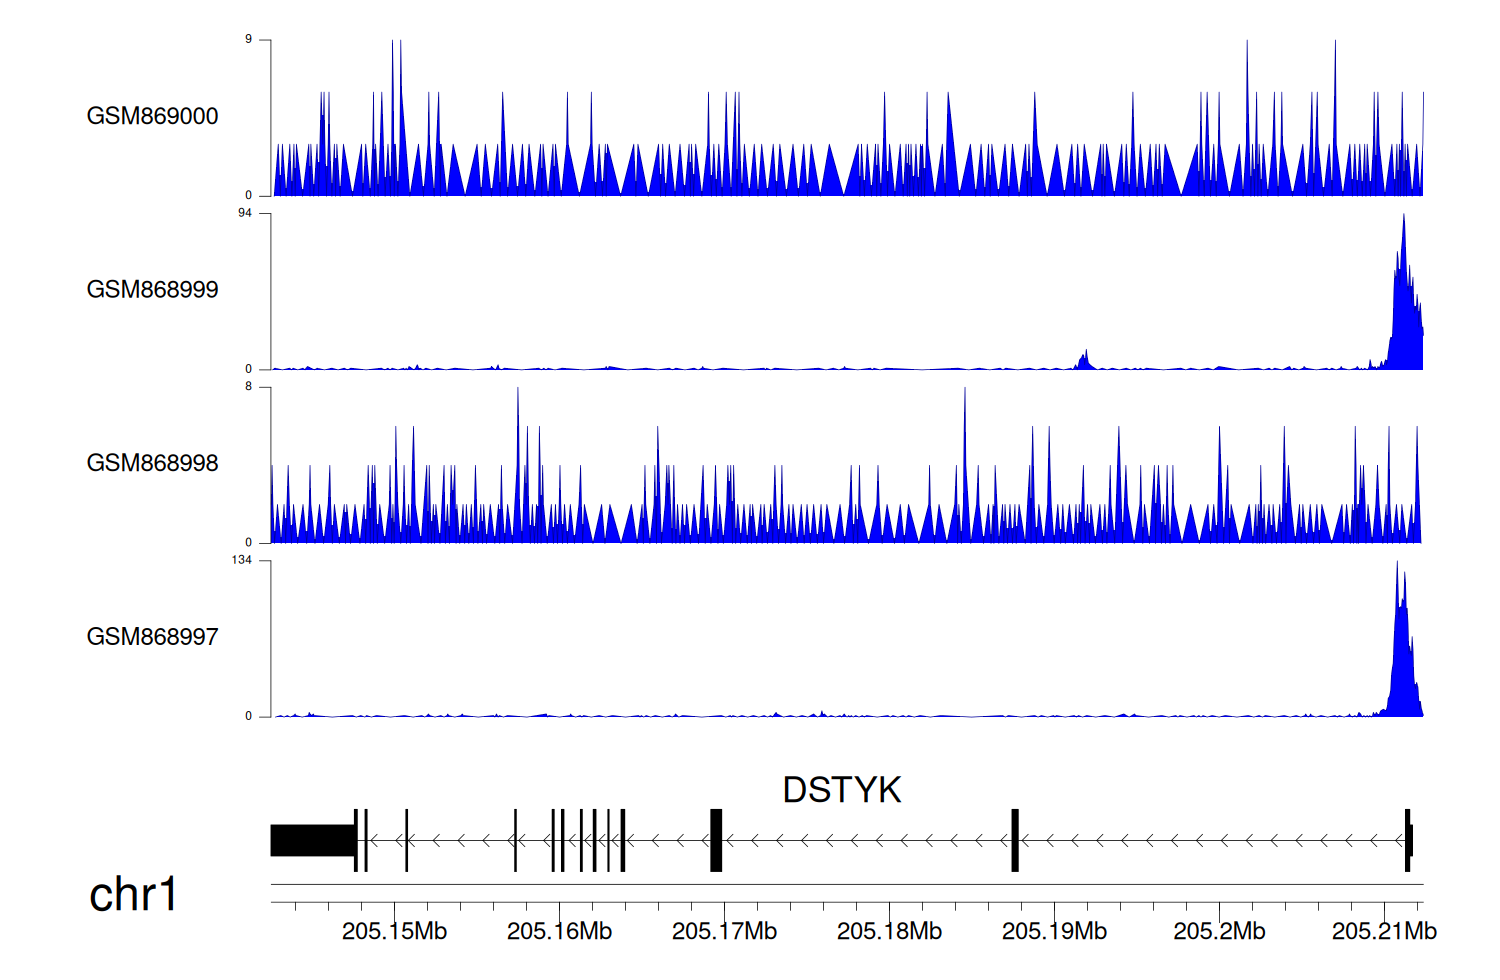The image size is (1500, 980).
Task: Click the y-axis maximum 94 label
Action: pos(245,213)
